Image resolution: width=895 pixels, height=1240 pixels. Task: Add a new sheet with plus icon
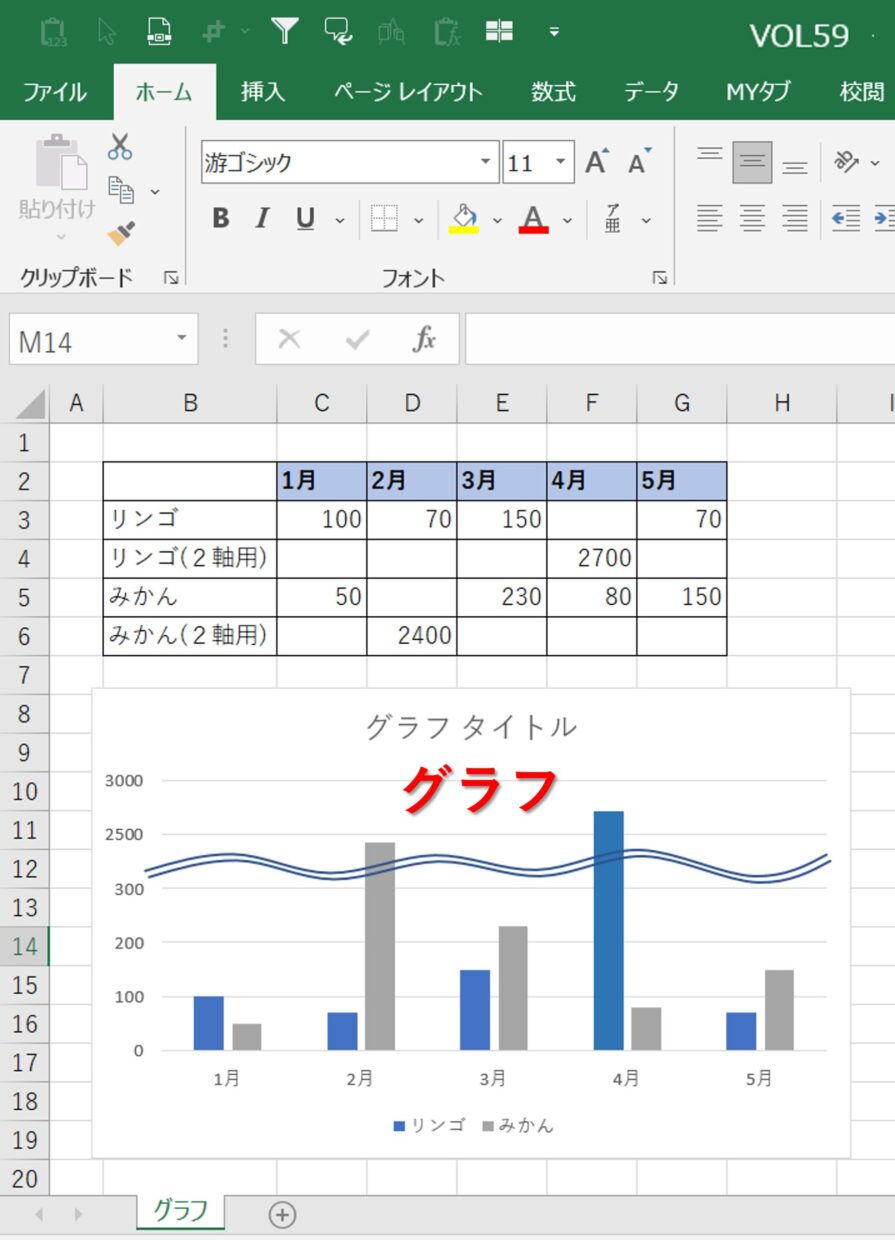[x=282, y=1215]
